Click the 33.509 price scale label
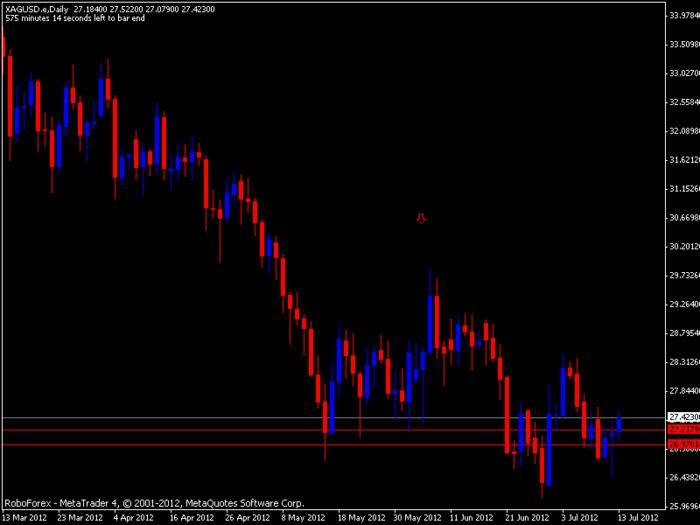 [684, 45]
